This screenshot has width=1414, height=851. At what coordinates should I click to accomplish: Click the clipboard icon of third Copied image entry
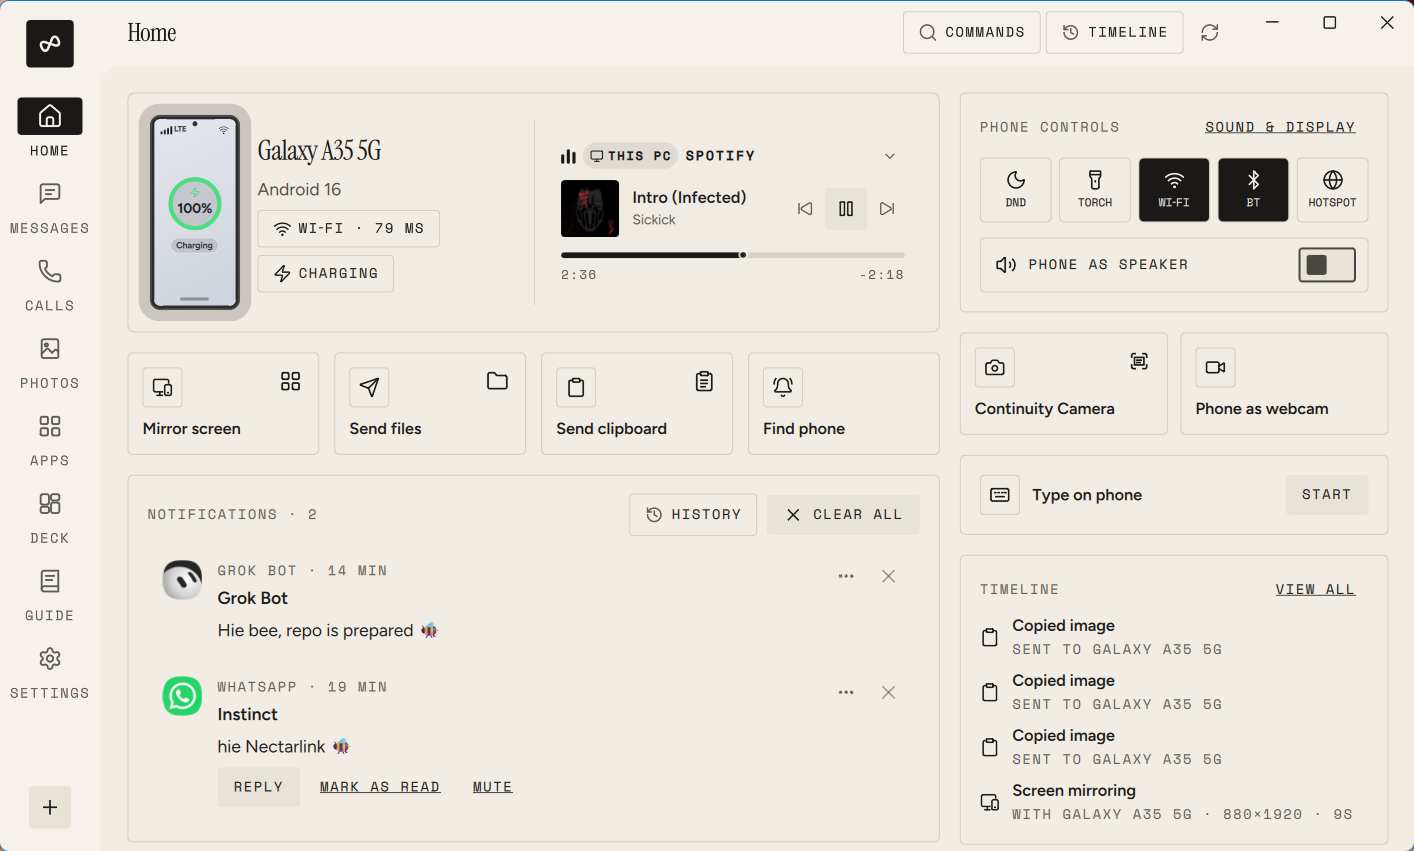990,747
